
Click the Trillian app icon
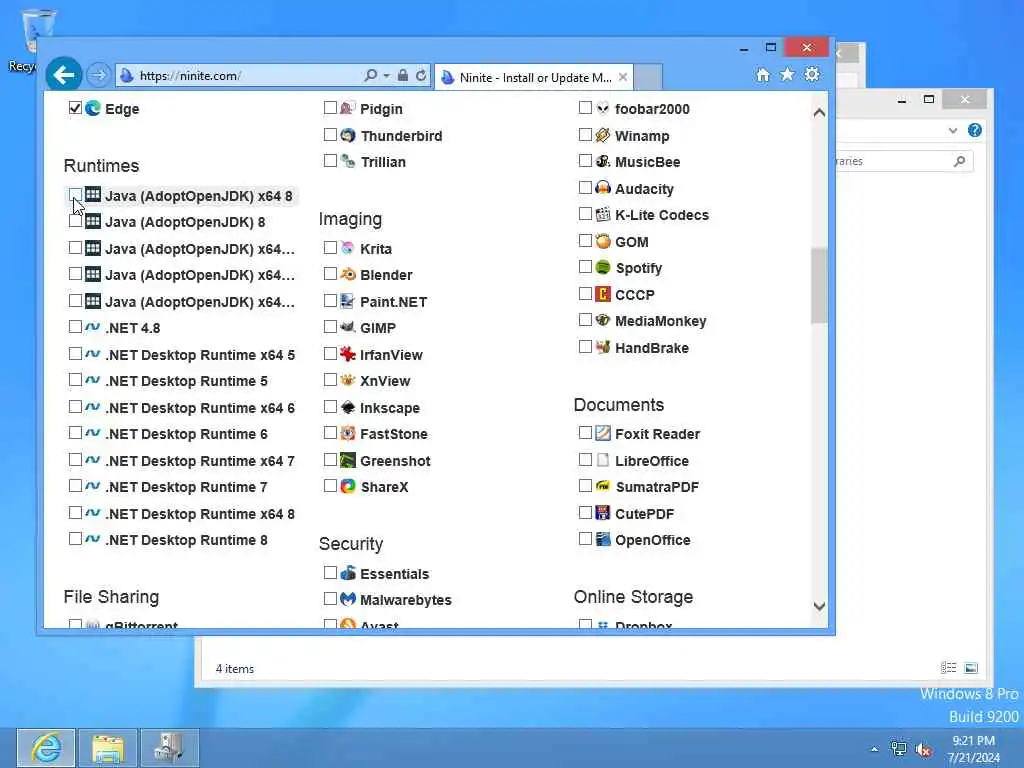(348, 161)
